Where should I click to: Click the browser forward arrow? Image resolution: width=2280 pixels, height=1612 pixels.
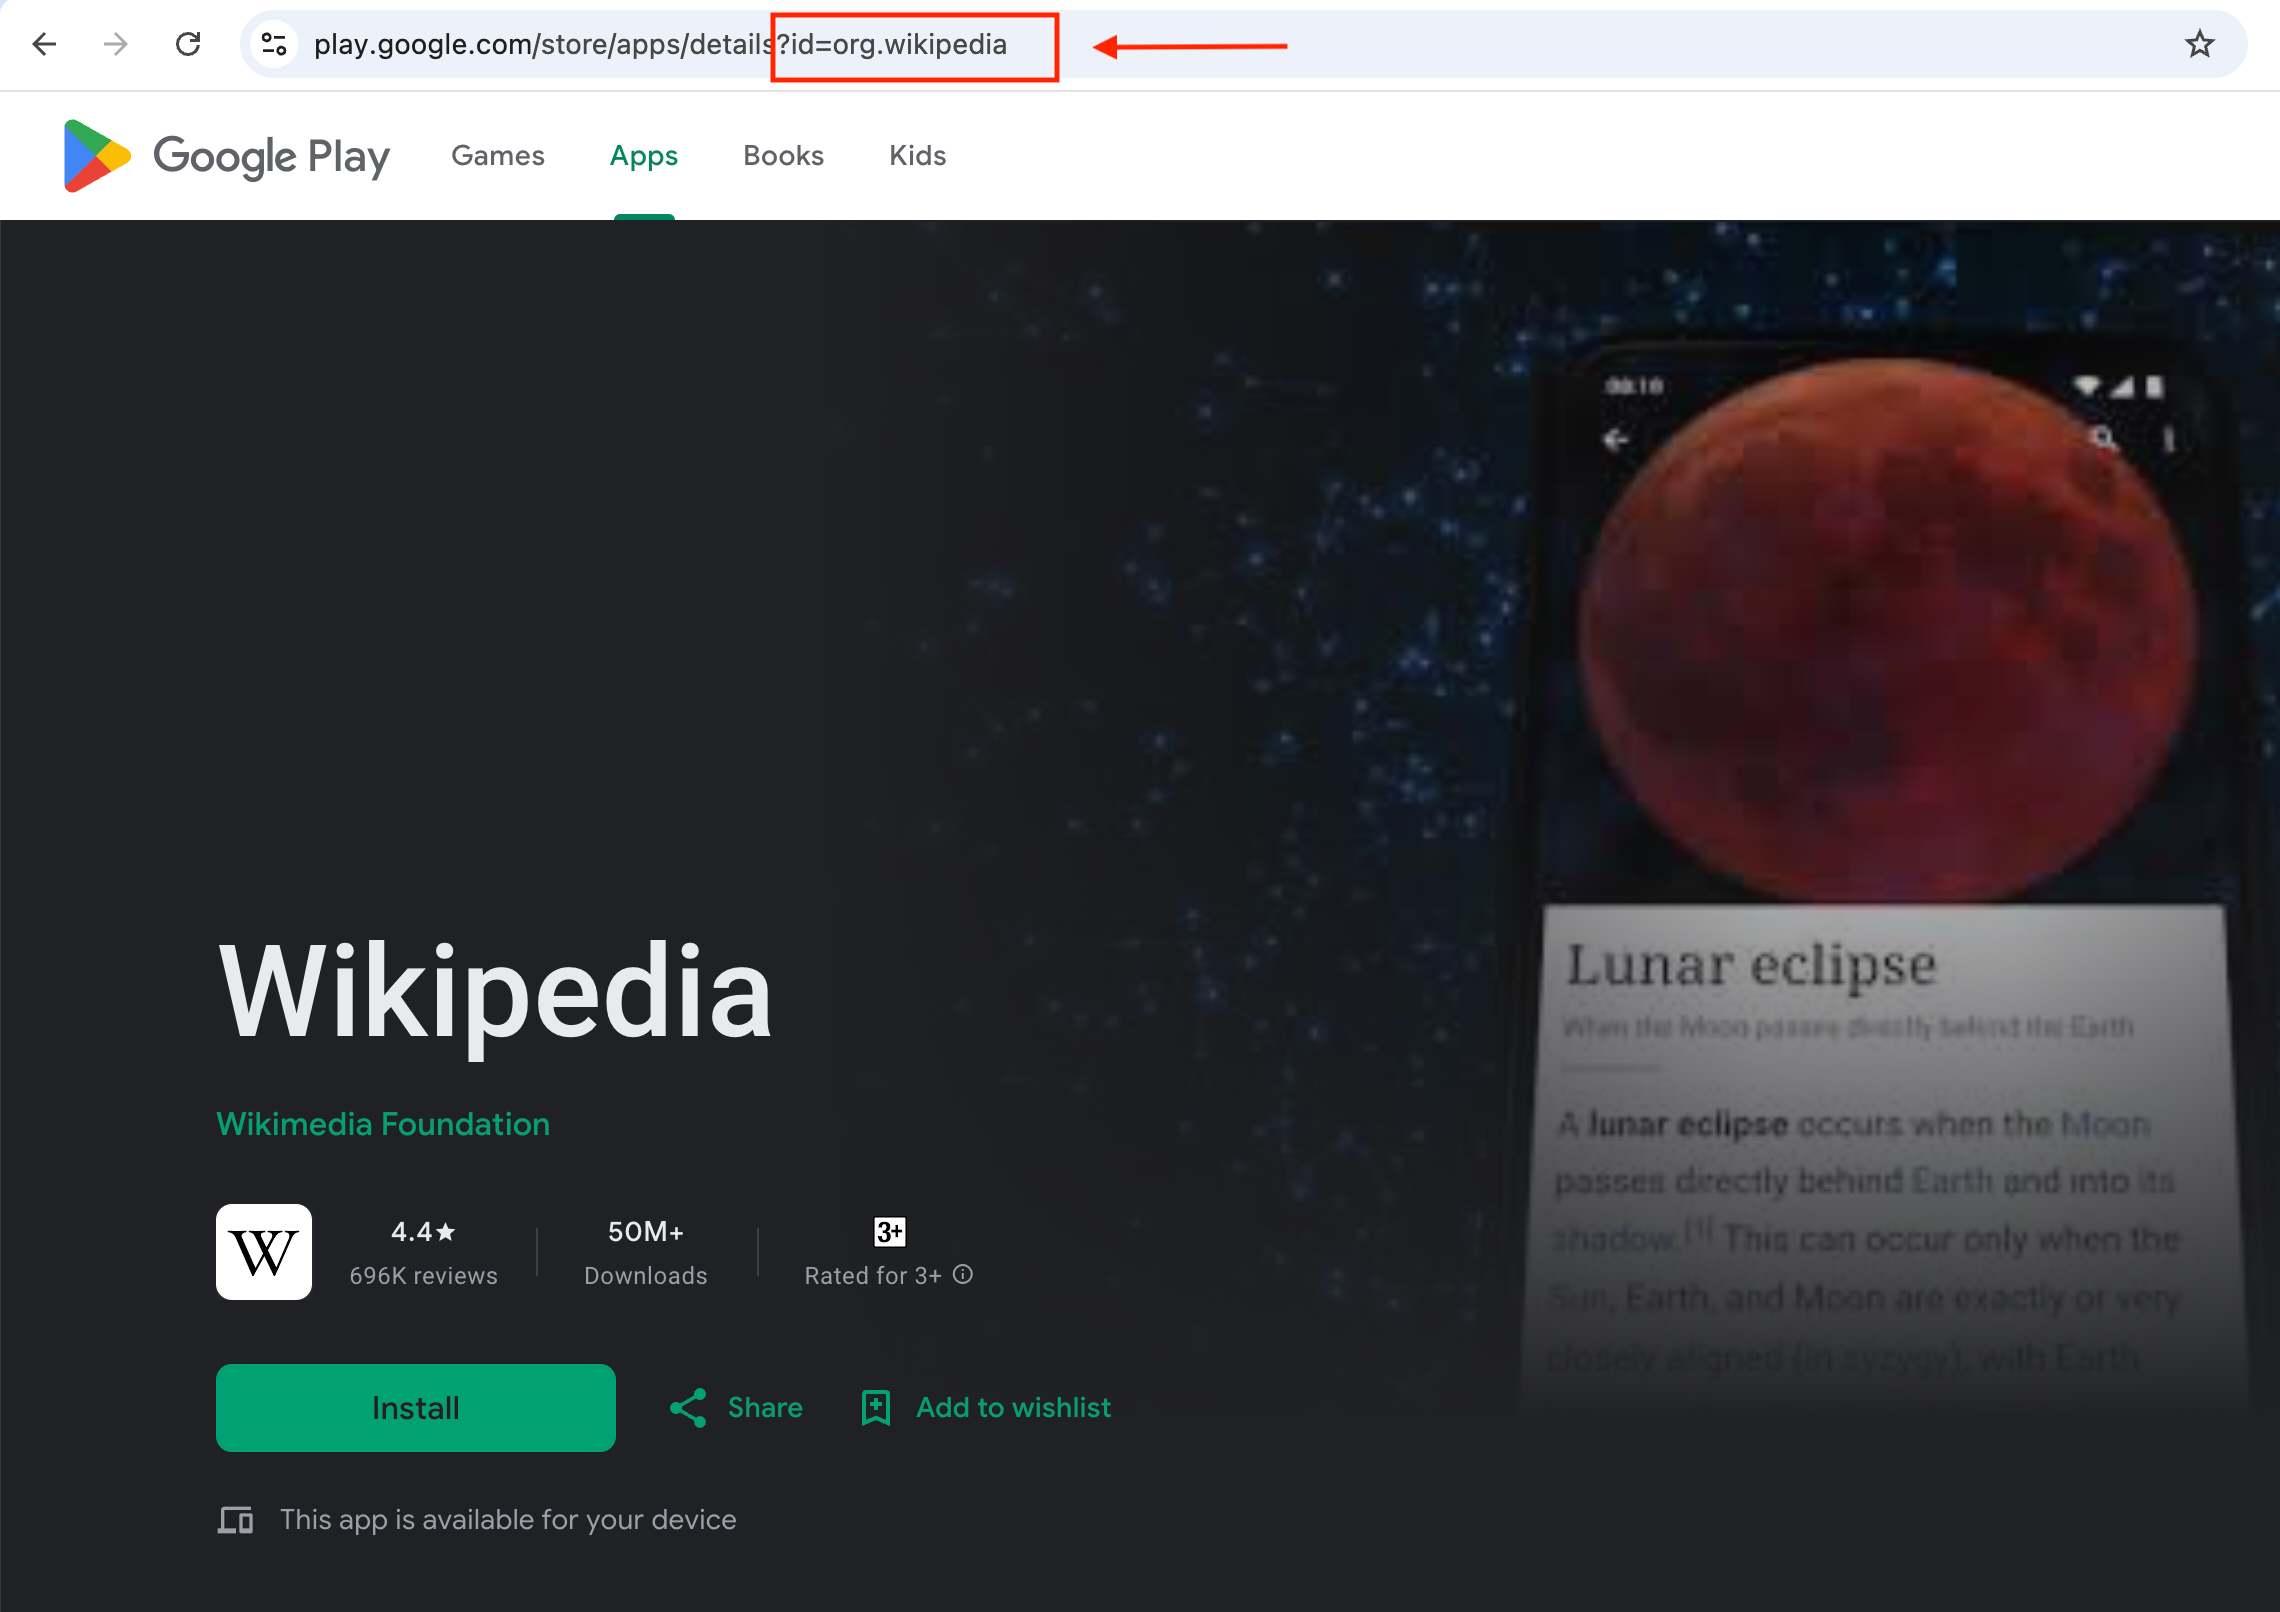pos(116,44)
